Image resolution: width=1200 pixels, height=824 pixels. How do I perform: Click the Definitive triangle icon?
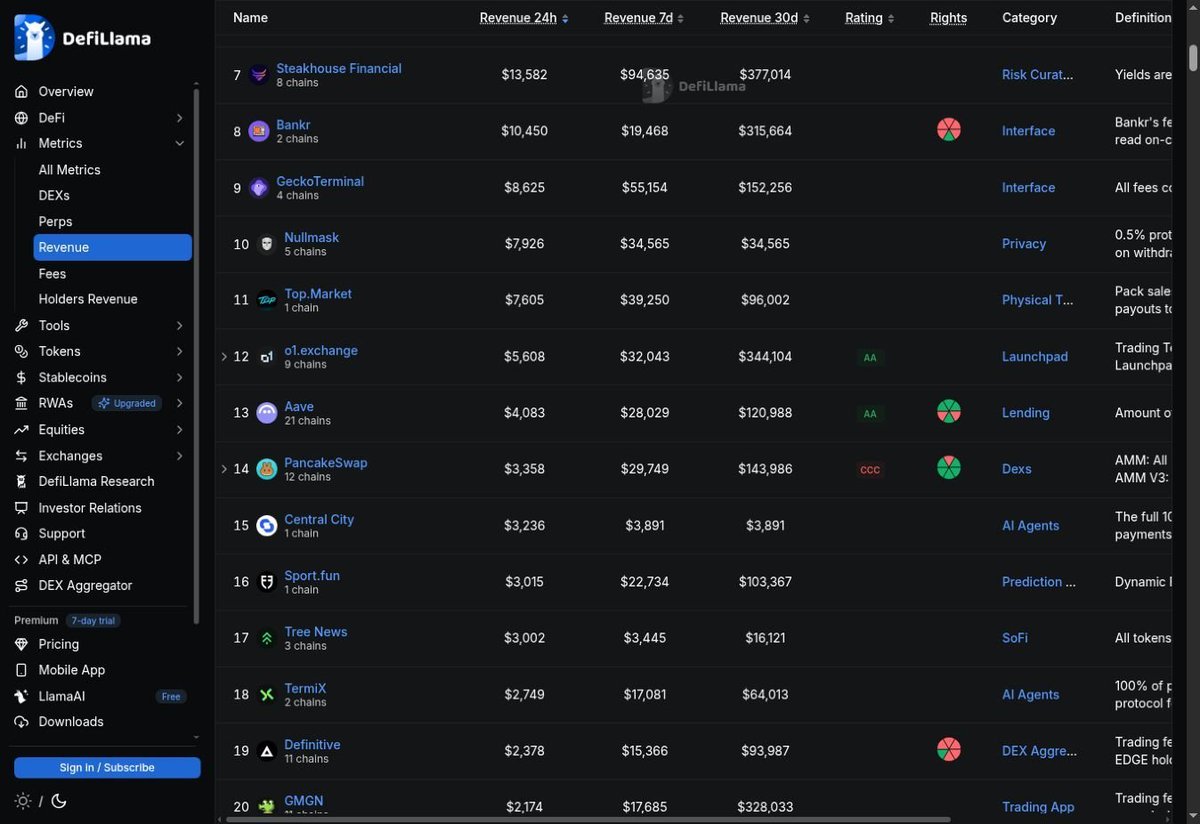click(x=267, y=751)
